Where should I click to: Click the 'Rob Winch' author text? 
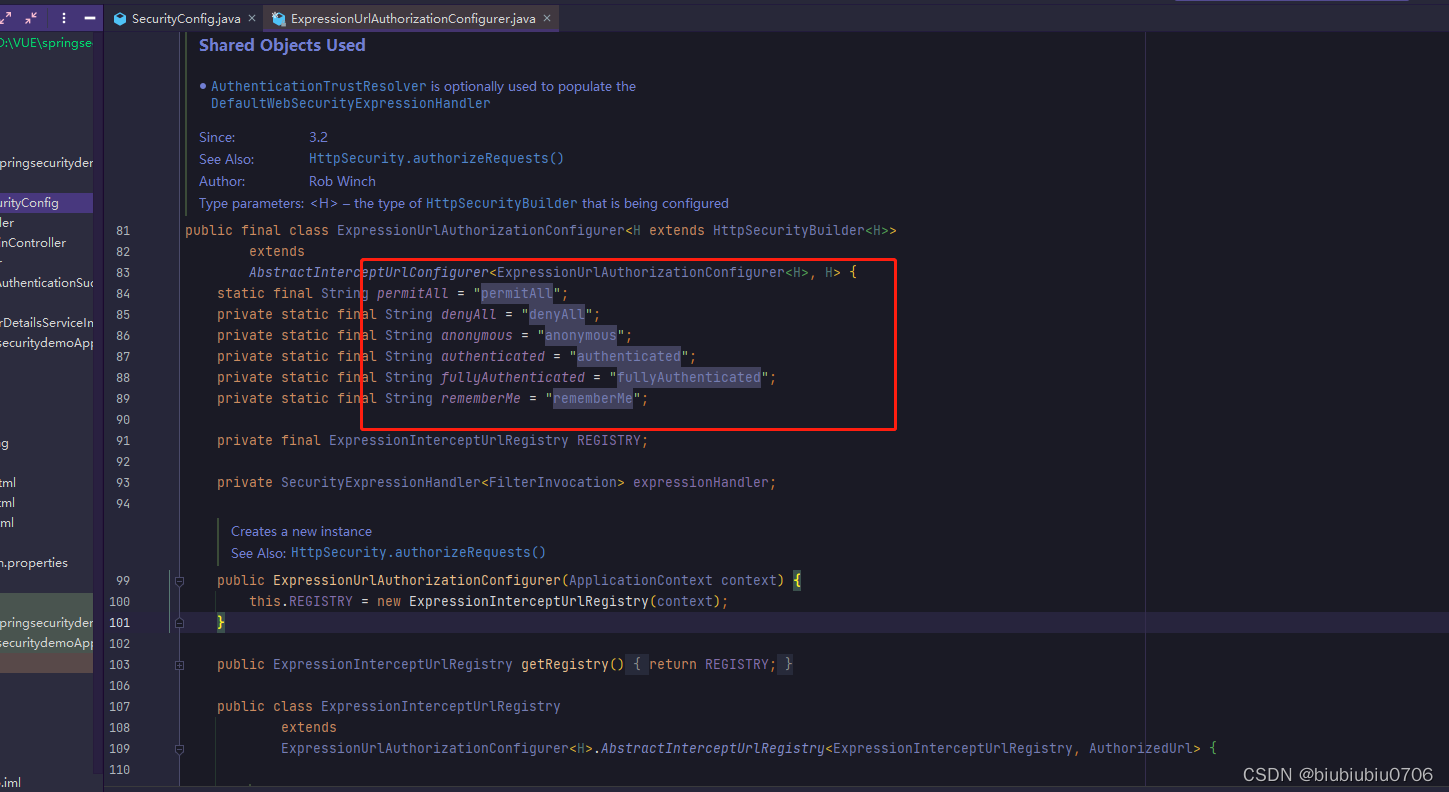[342, 181]
